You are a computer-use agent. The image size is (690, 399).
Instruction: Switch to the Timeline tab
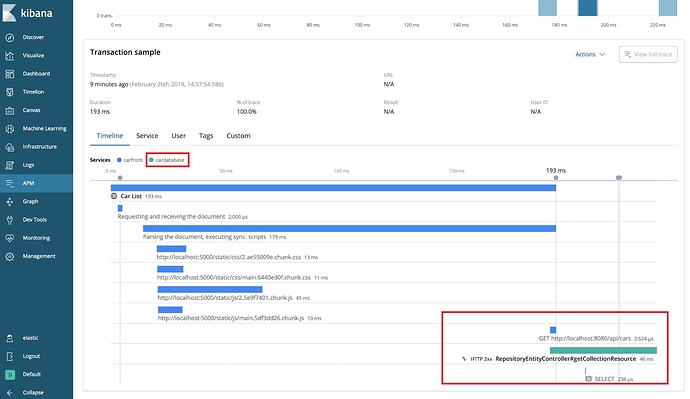point(110,136)
